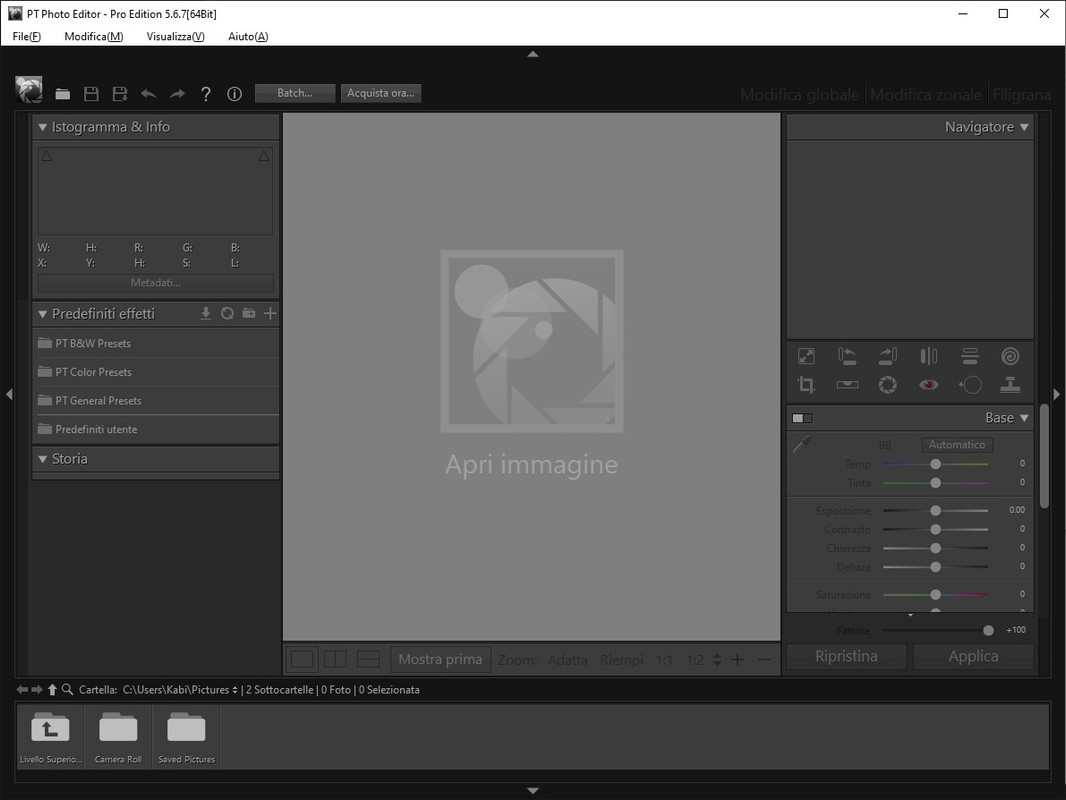The image size is (1066, 800).
Task: Open the File menu
Action: point(27,37)
